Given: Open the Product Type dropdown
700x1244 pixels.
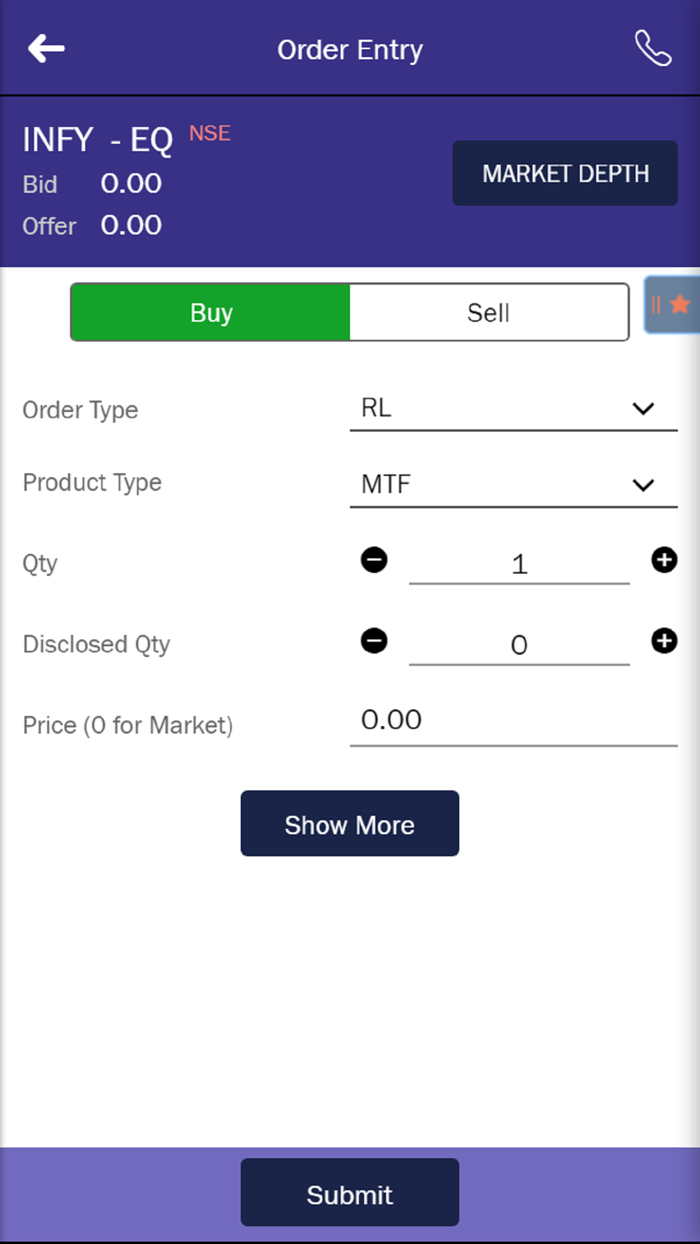Looking at the screenshot, I should click(x=513, y=484).
